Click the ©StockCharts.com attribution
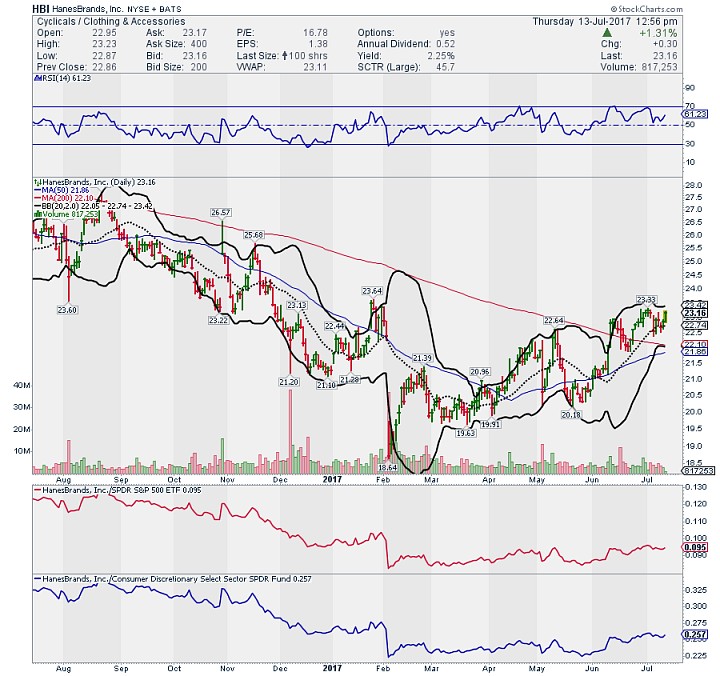This screenshot has width=720, height=676. pyautogui.click(x=647, y=9)
